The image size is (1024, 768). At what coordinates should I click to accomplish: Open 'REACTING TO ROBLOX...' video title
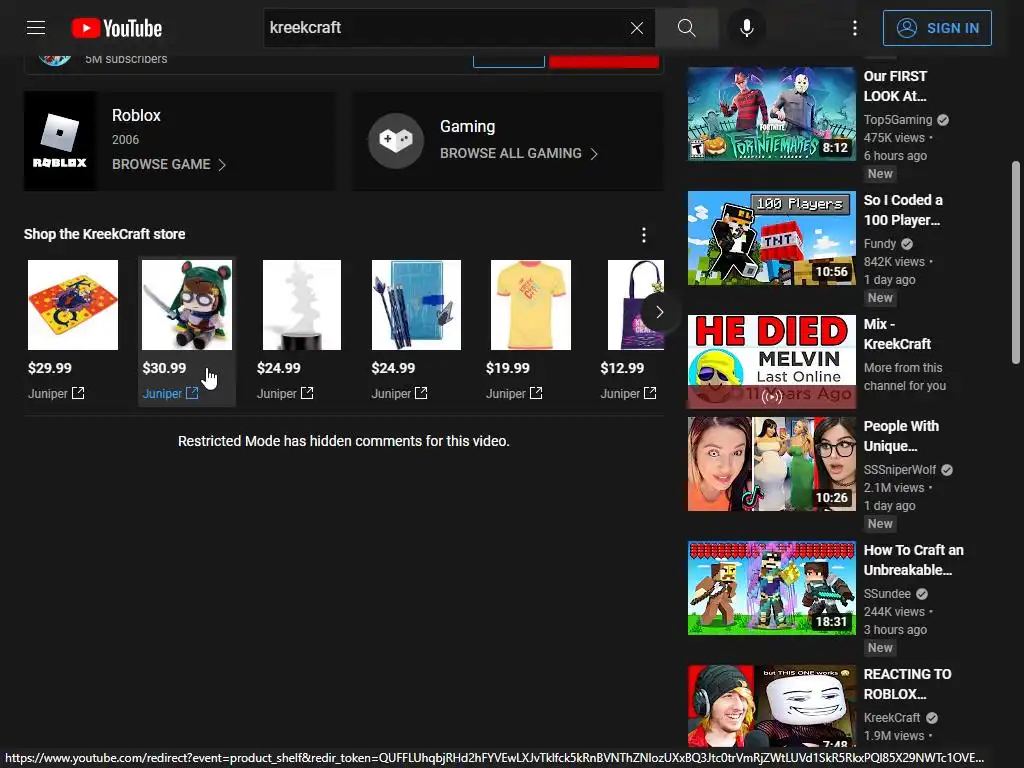907,684
